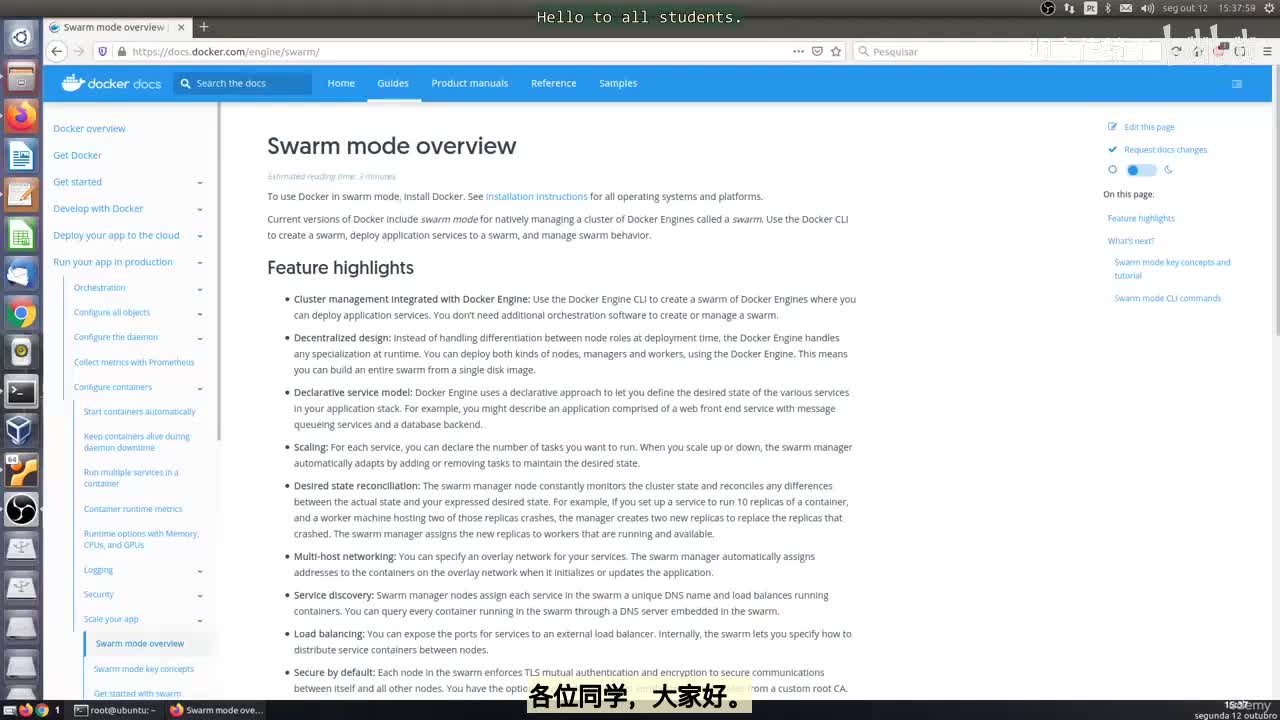The width and height of the screenshot is (1280, 720).
Task: Open the network indicator in top panel
Action: (x=1070, y=8)
